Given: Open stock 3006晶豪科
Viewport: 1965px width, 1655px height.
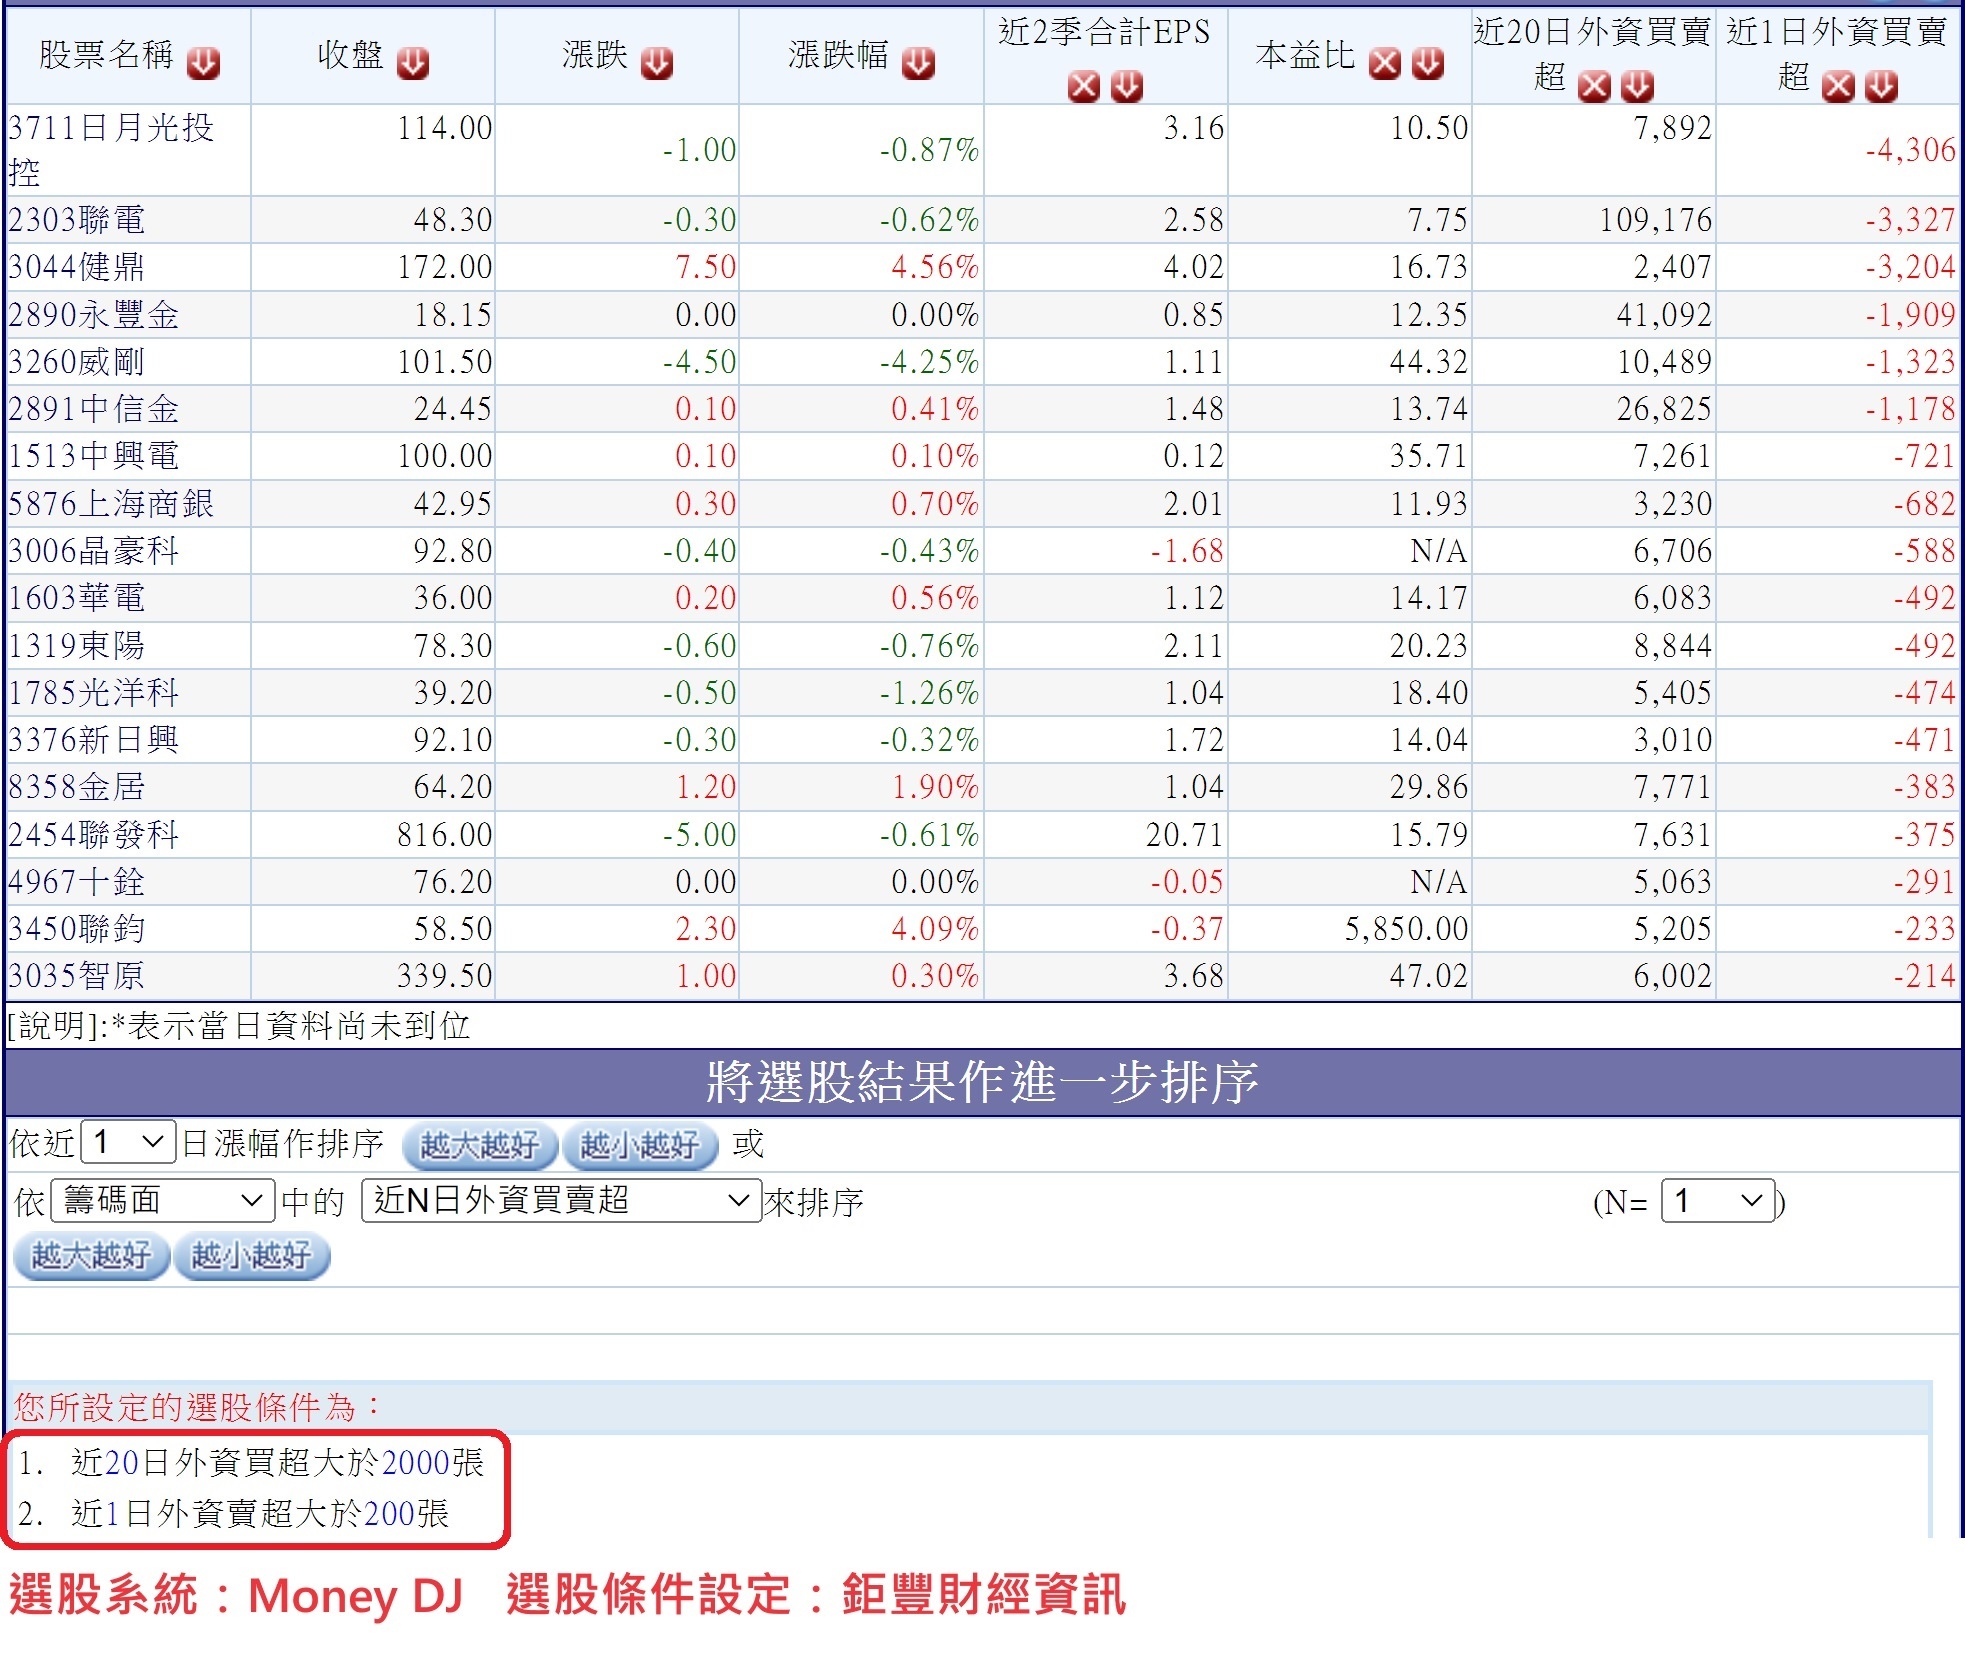Looking at the screenshot, I should click(94, 551).
